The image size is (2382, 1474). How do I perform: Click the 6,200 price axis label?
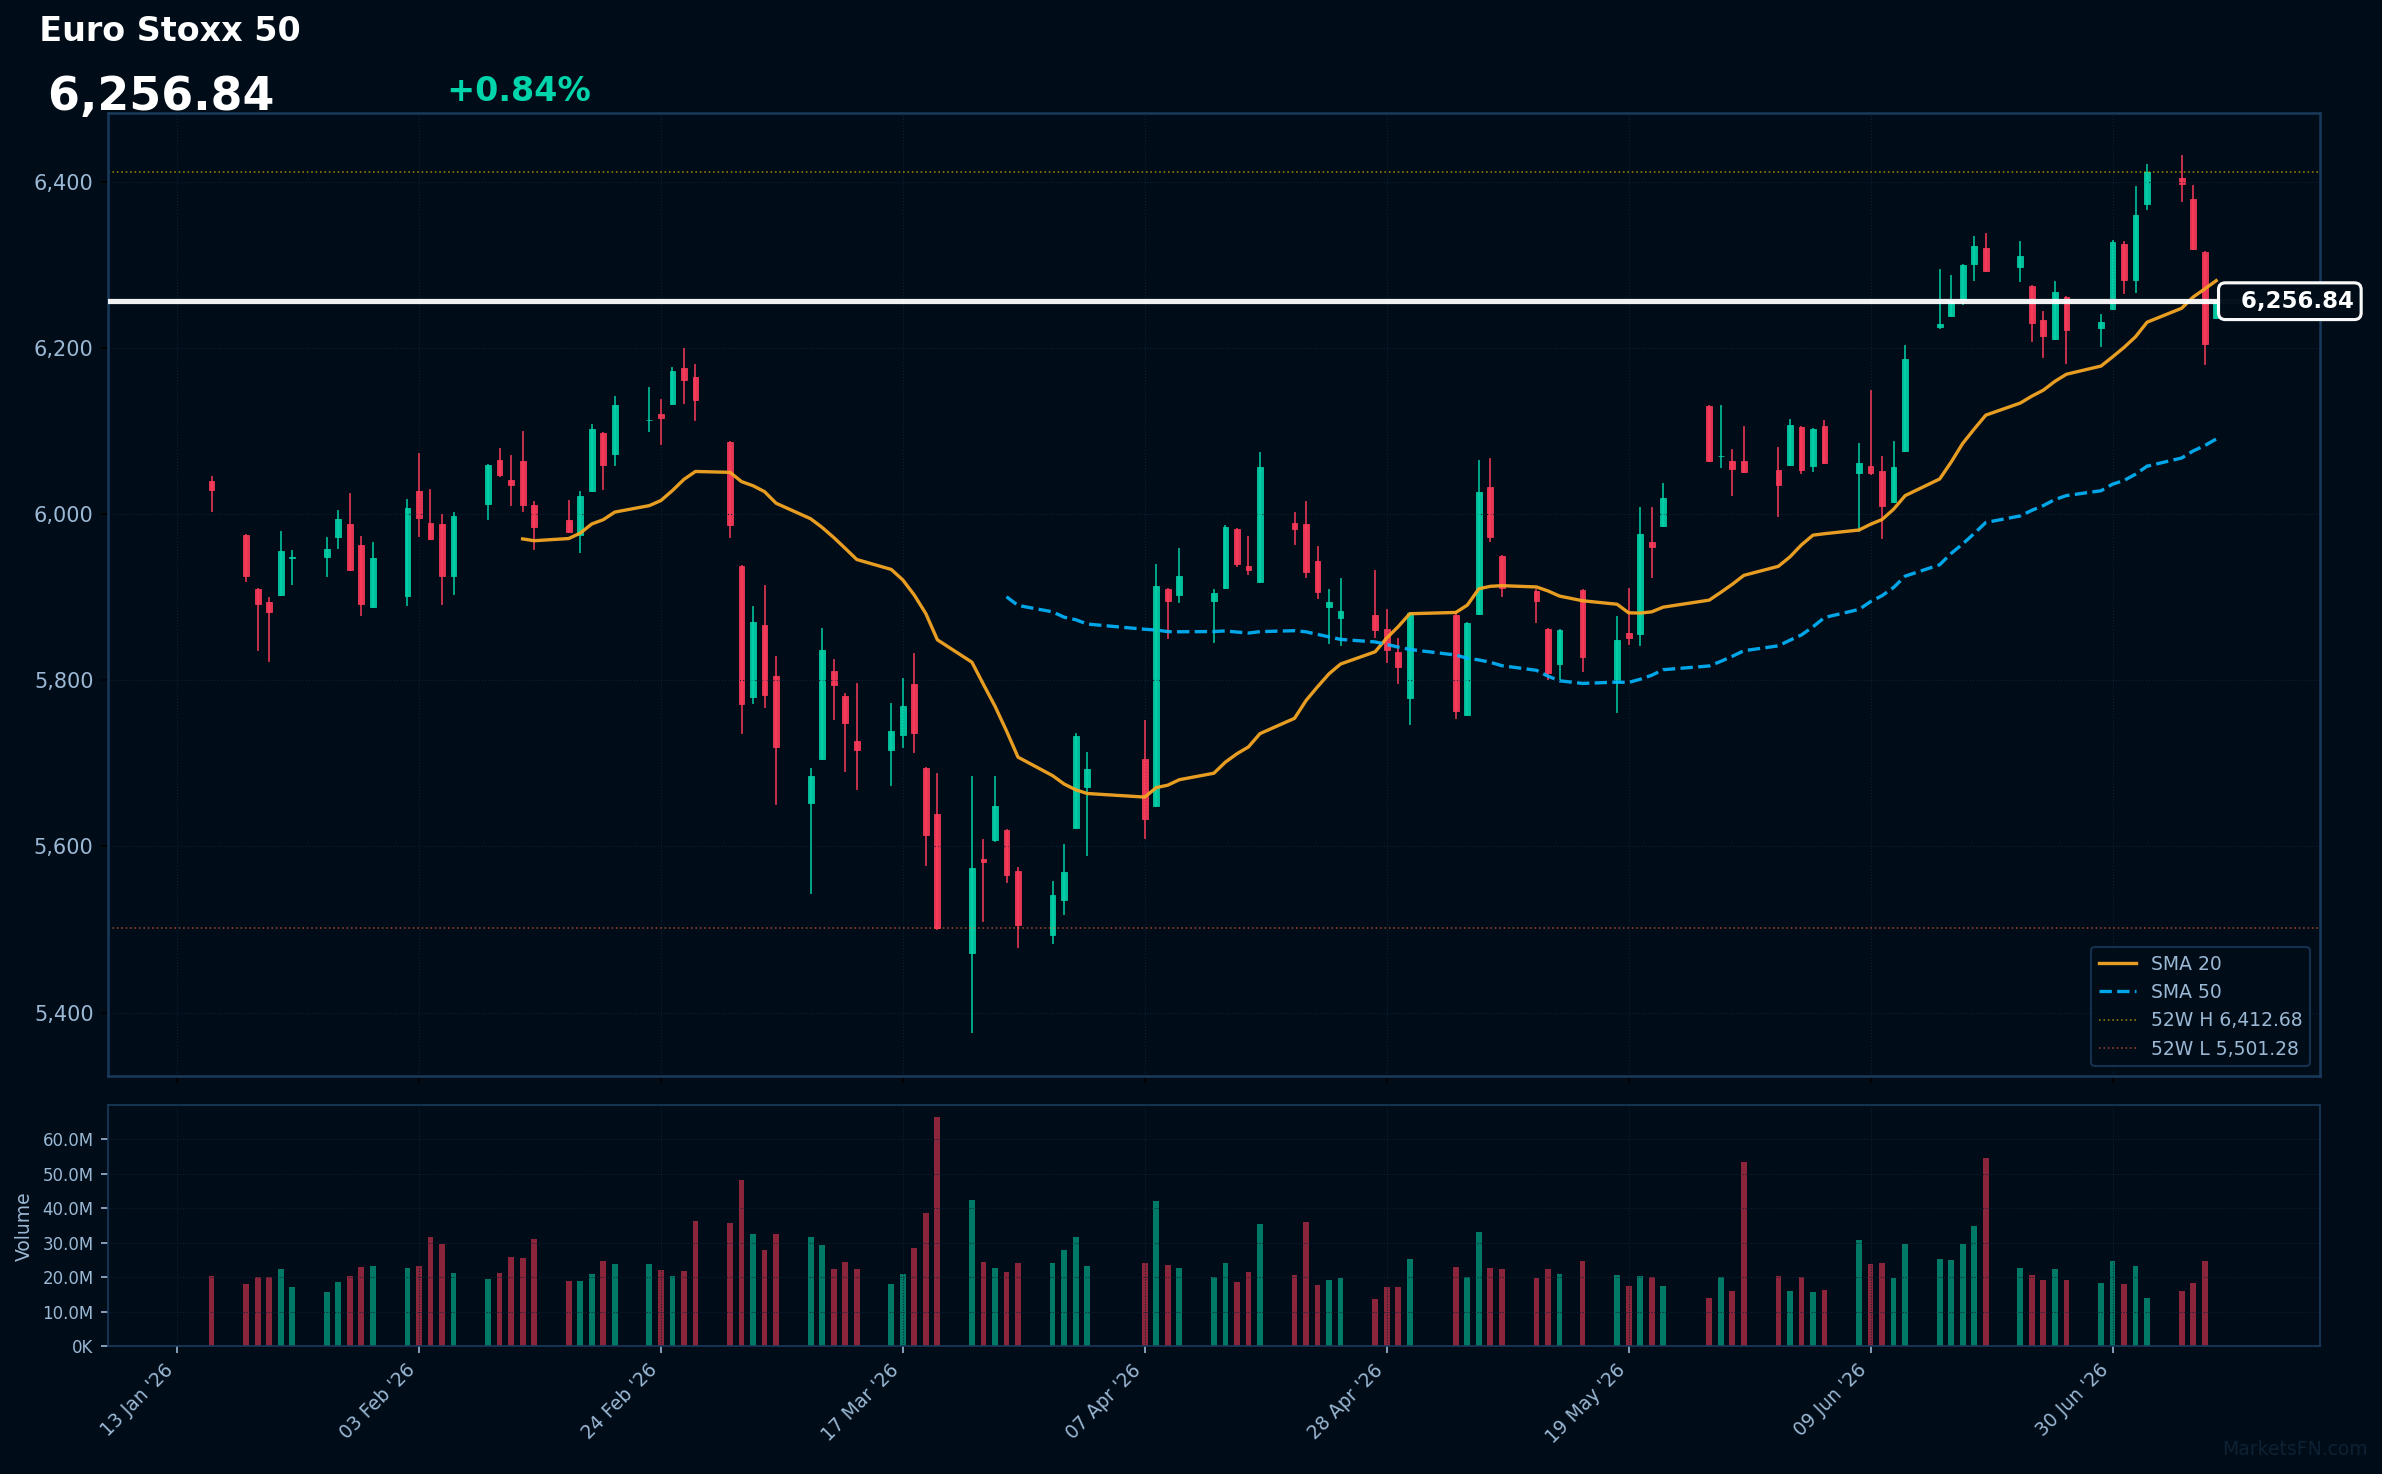point(63,349)
